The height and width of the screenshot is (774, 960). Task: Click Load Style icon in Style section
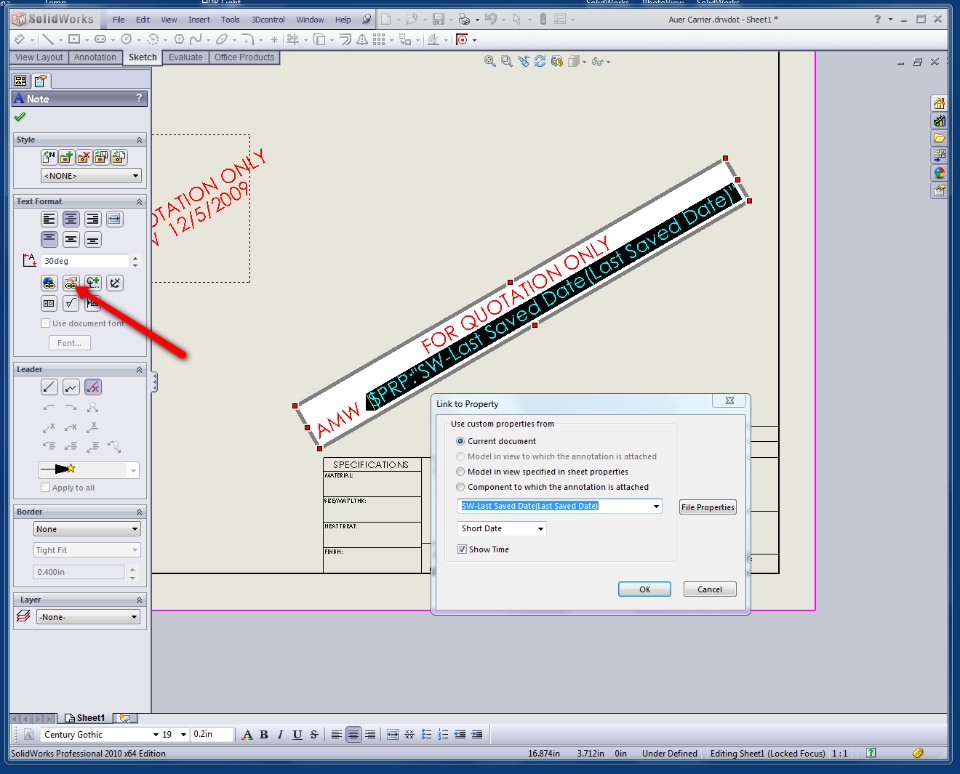pyautogui.click(x=119, y=157)
